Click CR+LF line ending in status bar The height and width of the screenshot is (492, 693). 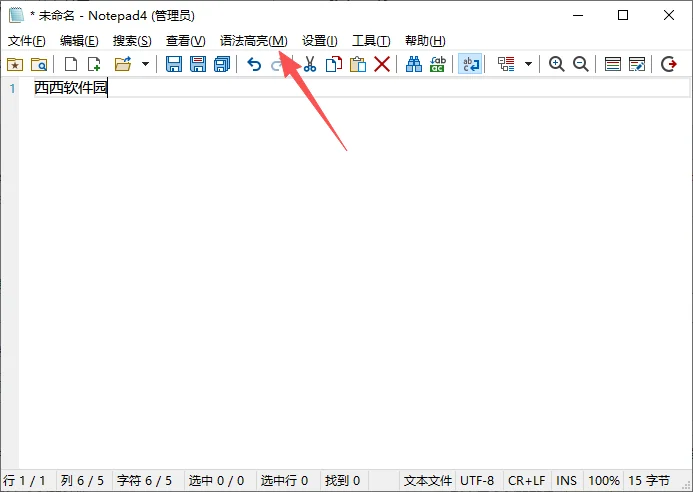(526, 481)
